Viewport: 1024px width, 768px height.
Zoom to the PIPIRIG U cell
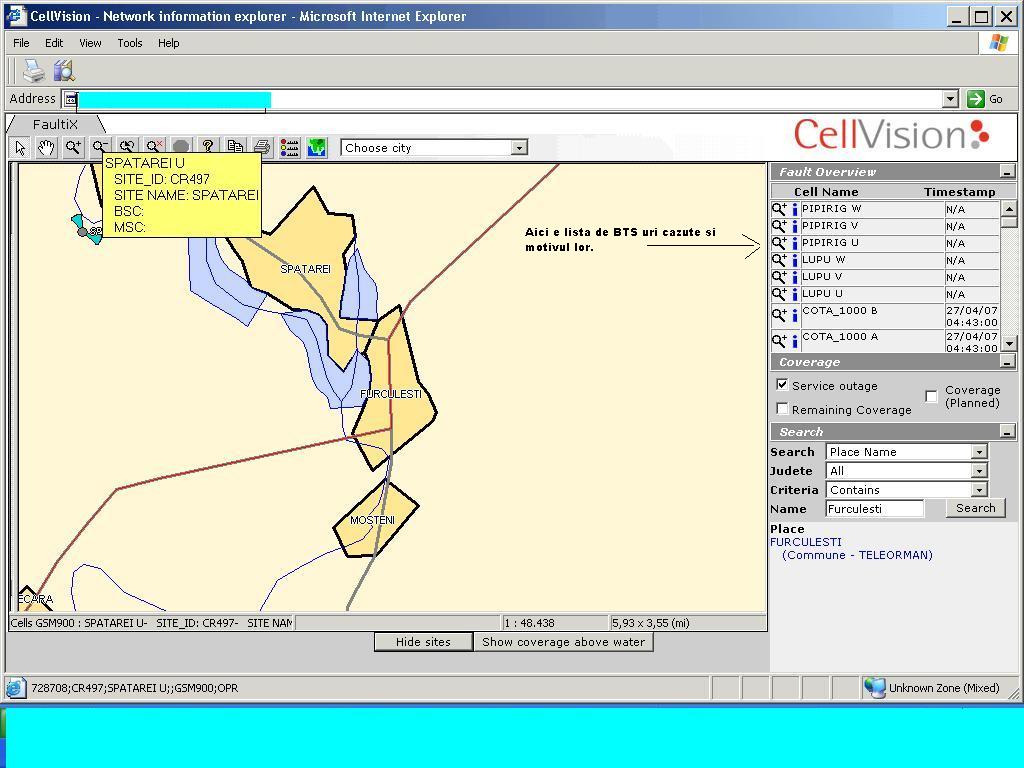(779, 243)
